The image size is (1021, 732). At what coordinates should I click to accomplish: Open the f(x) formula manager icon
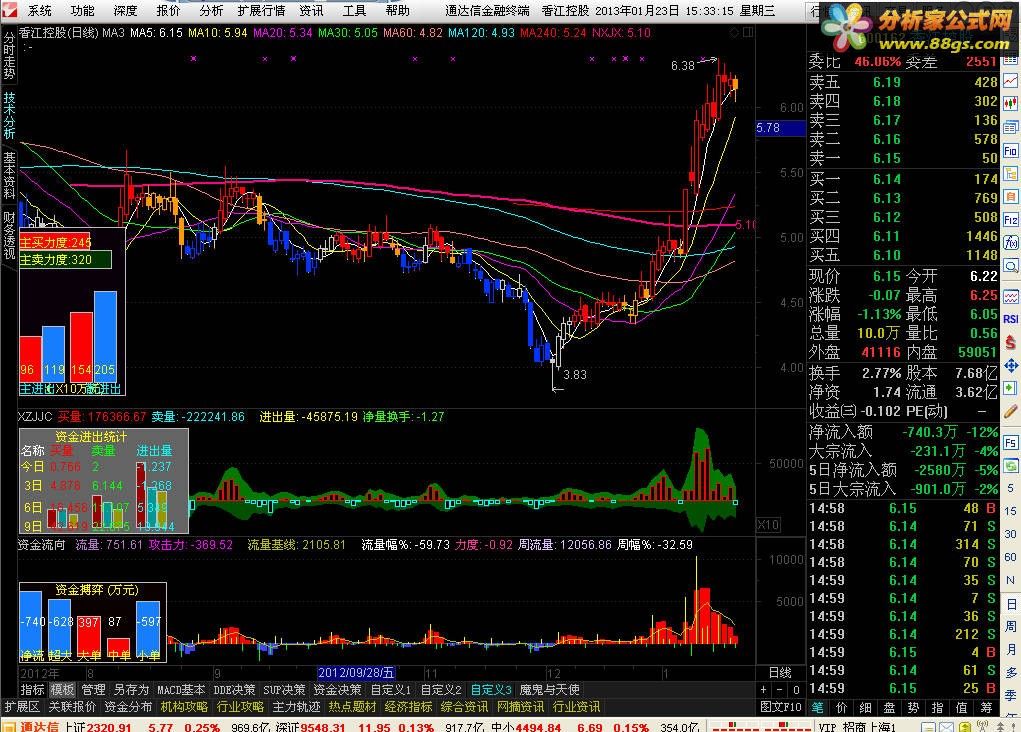coord(1011,243)
